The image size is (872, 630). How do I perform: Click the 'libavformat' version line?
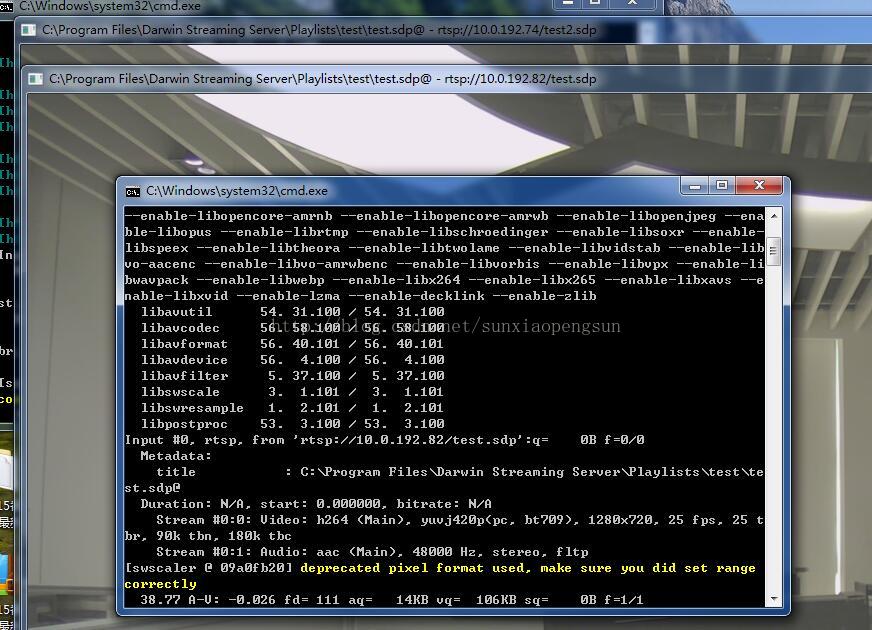293,344
